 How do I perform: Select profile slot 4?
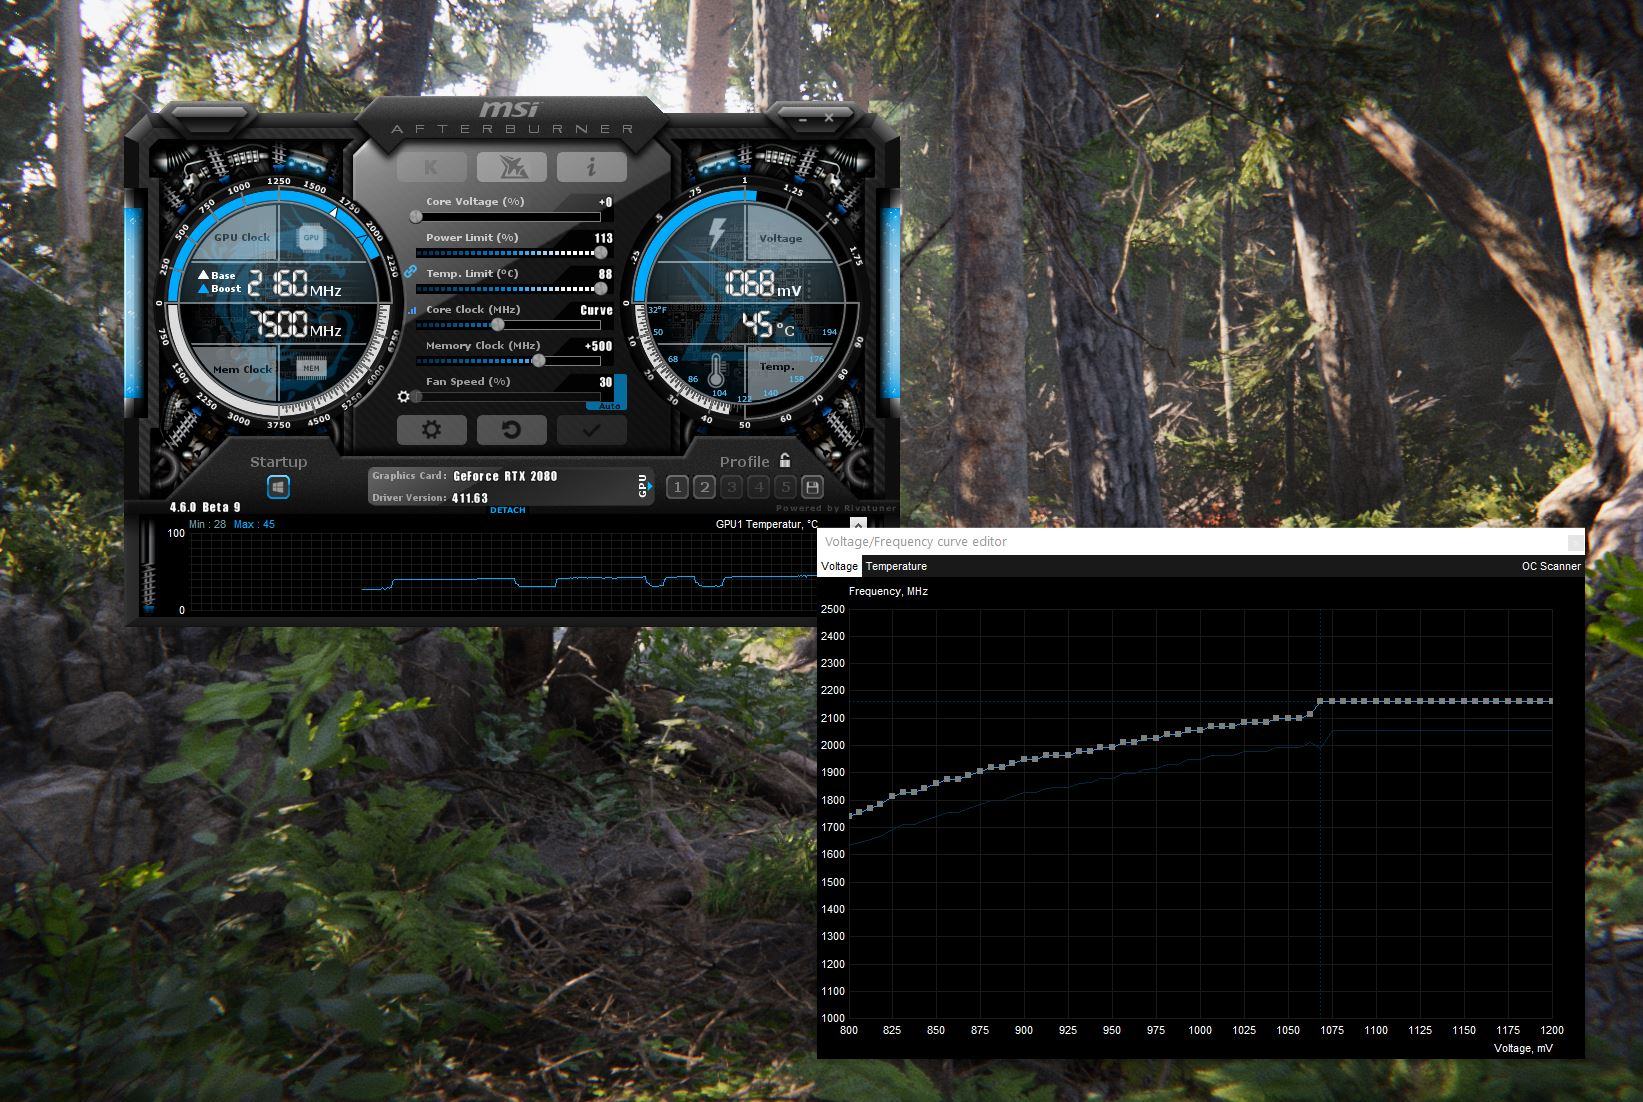coord(758,487)
